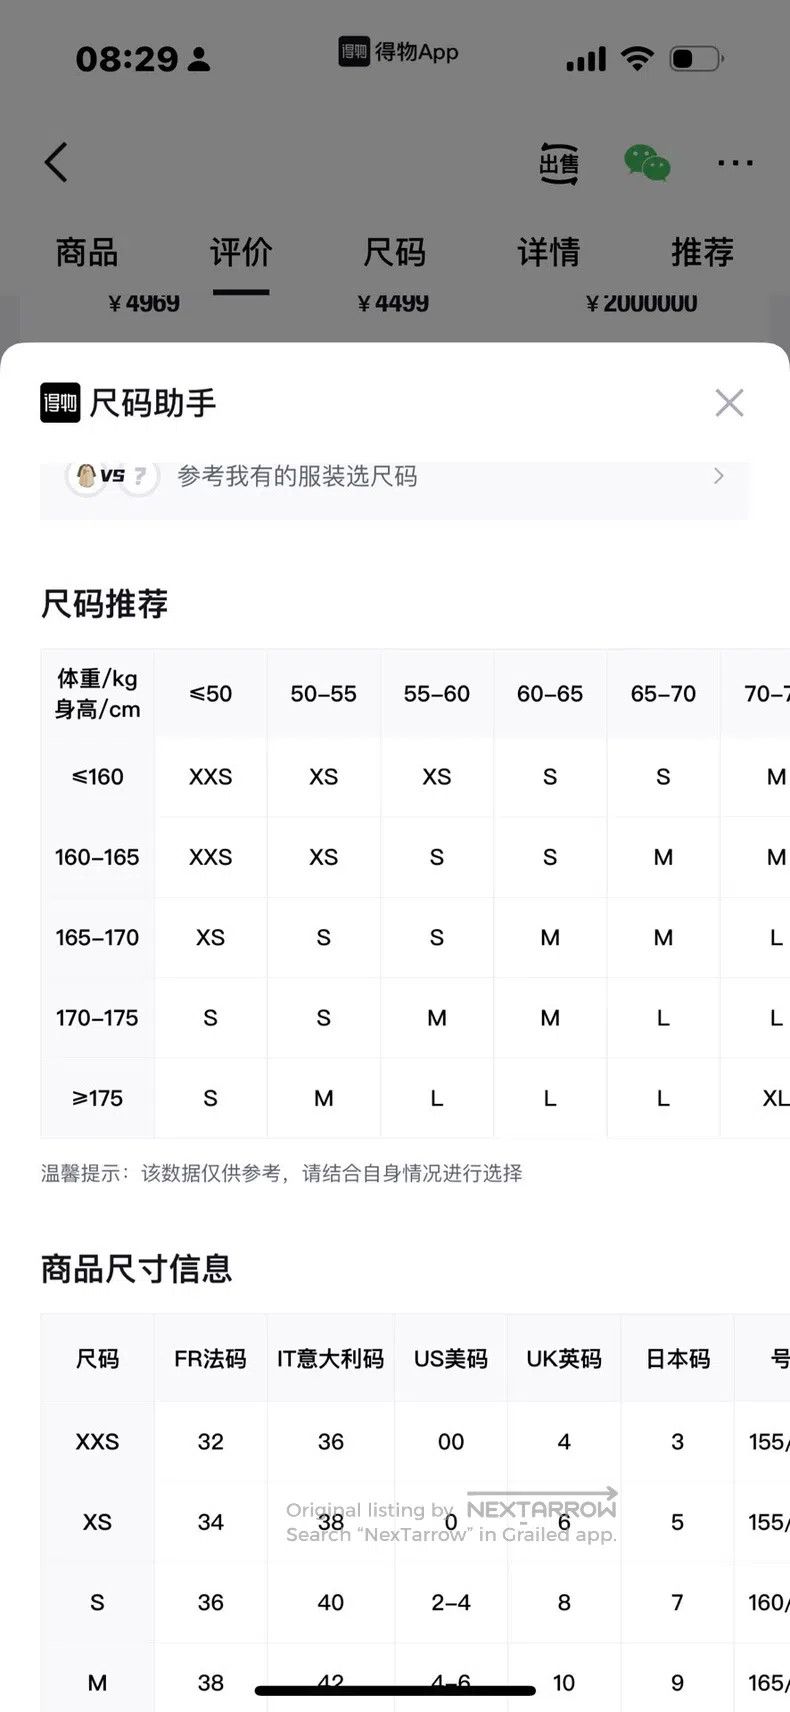790x1712 pixels.
Task: Close the 尺码助手 size assistant sheet
Action: click(x=729, y=403)
